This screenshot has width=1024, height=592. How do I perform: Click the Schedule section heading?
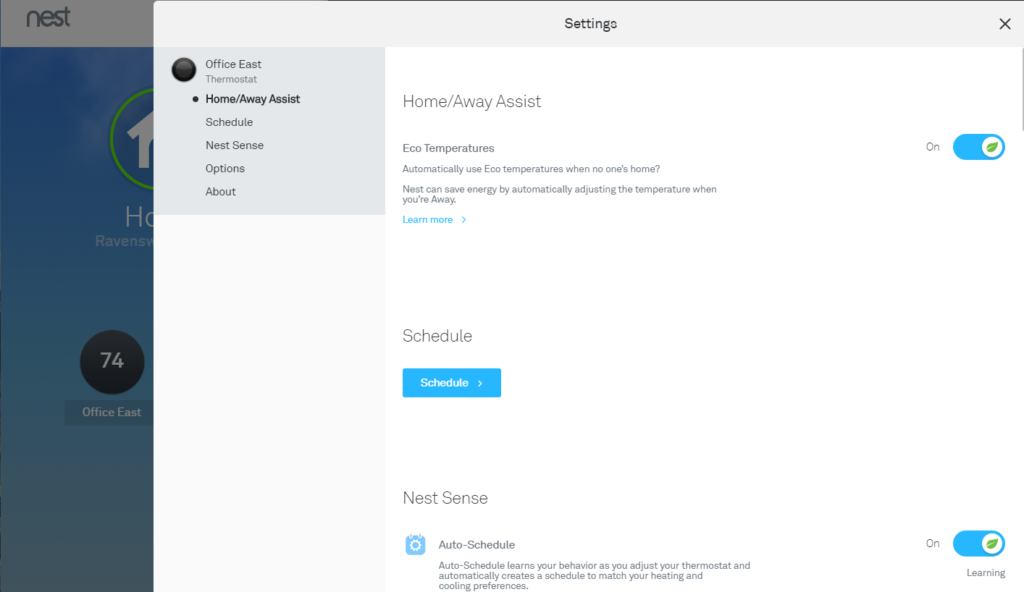point(437,336)
